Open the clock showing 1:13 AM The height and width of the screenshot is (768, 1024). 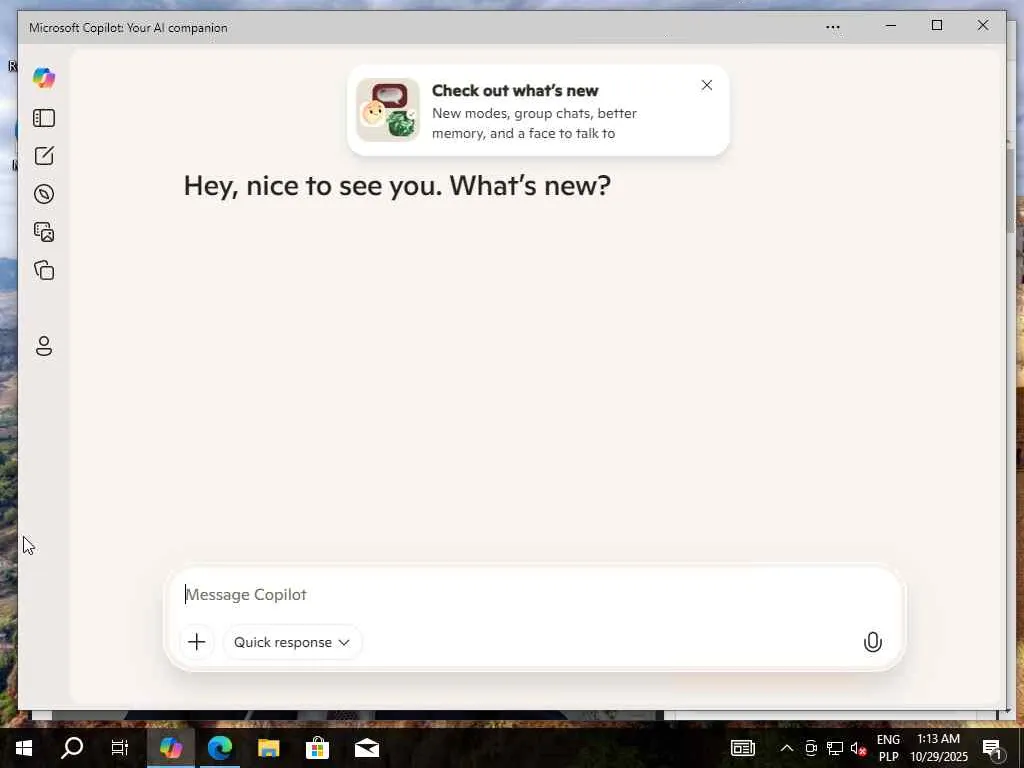(938, 748)
